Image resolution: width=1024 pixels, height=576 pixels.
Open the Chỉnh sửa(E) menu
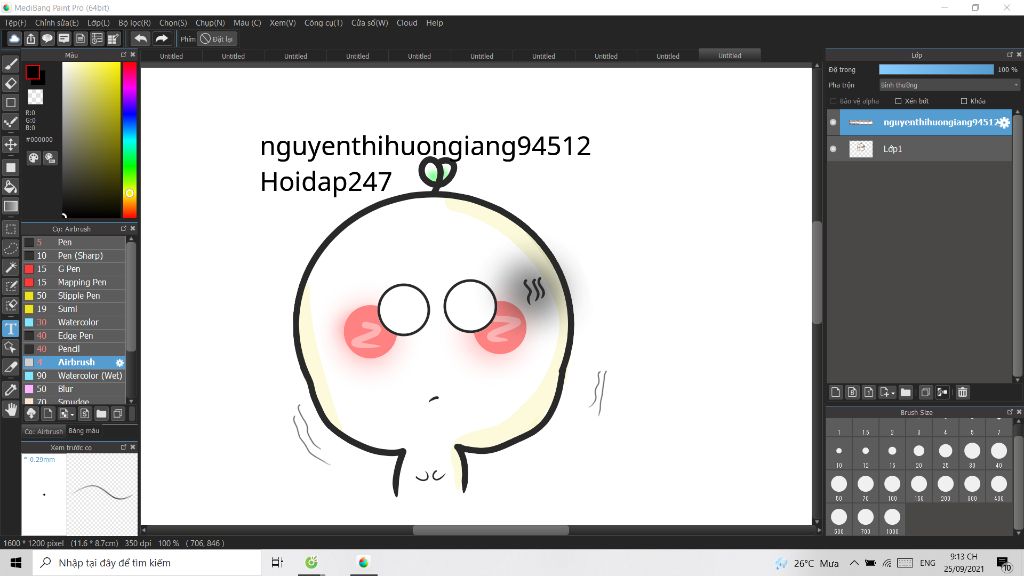56,23
